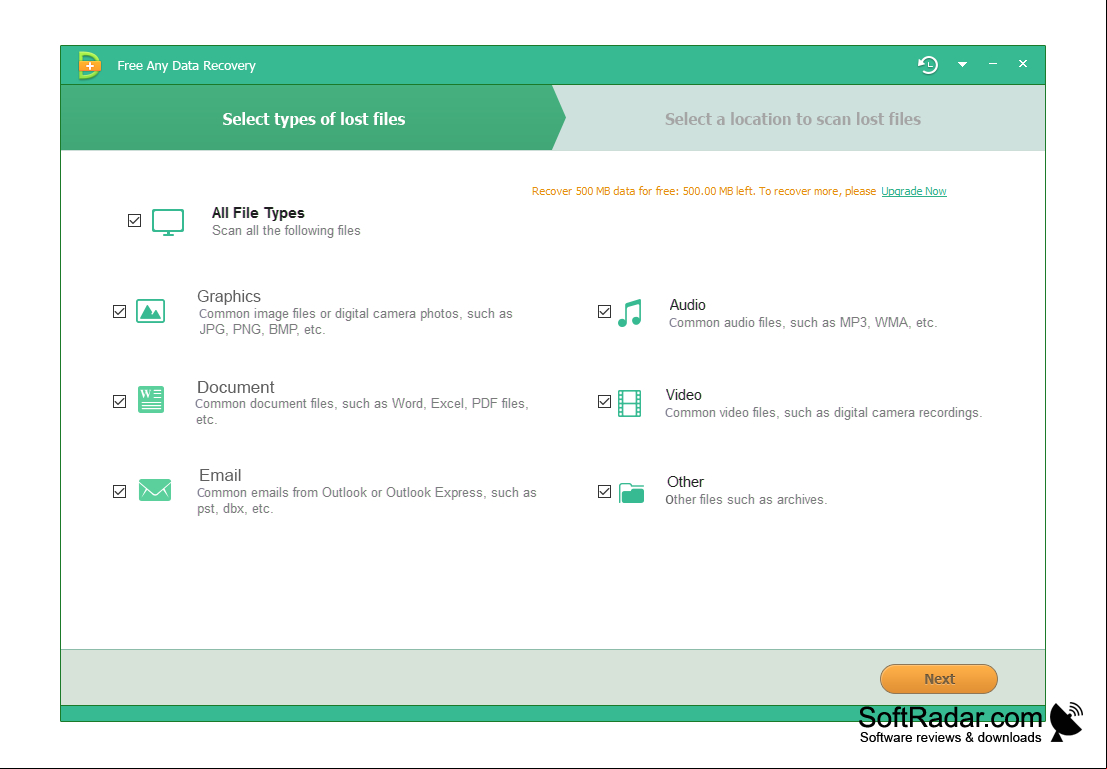Close the Free Any Data Recovery window

[1022, 64]
